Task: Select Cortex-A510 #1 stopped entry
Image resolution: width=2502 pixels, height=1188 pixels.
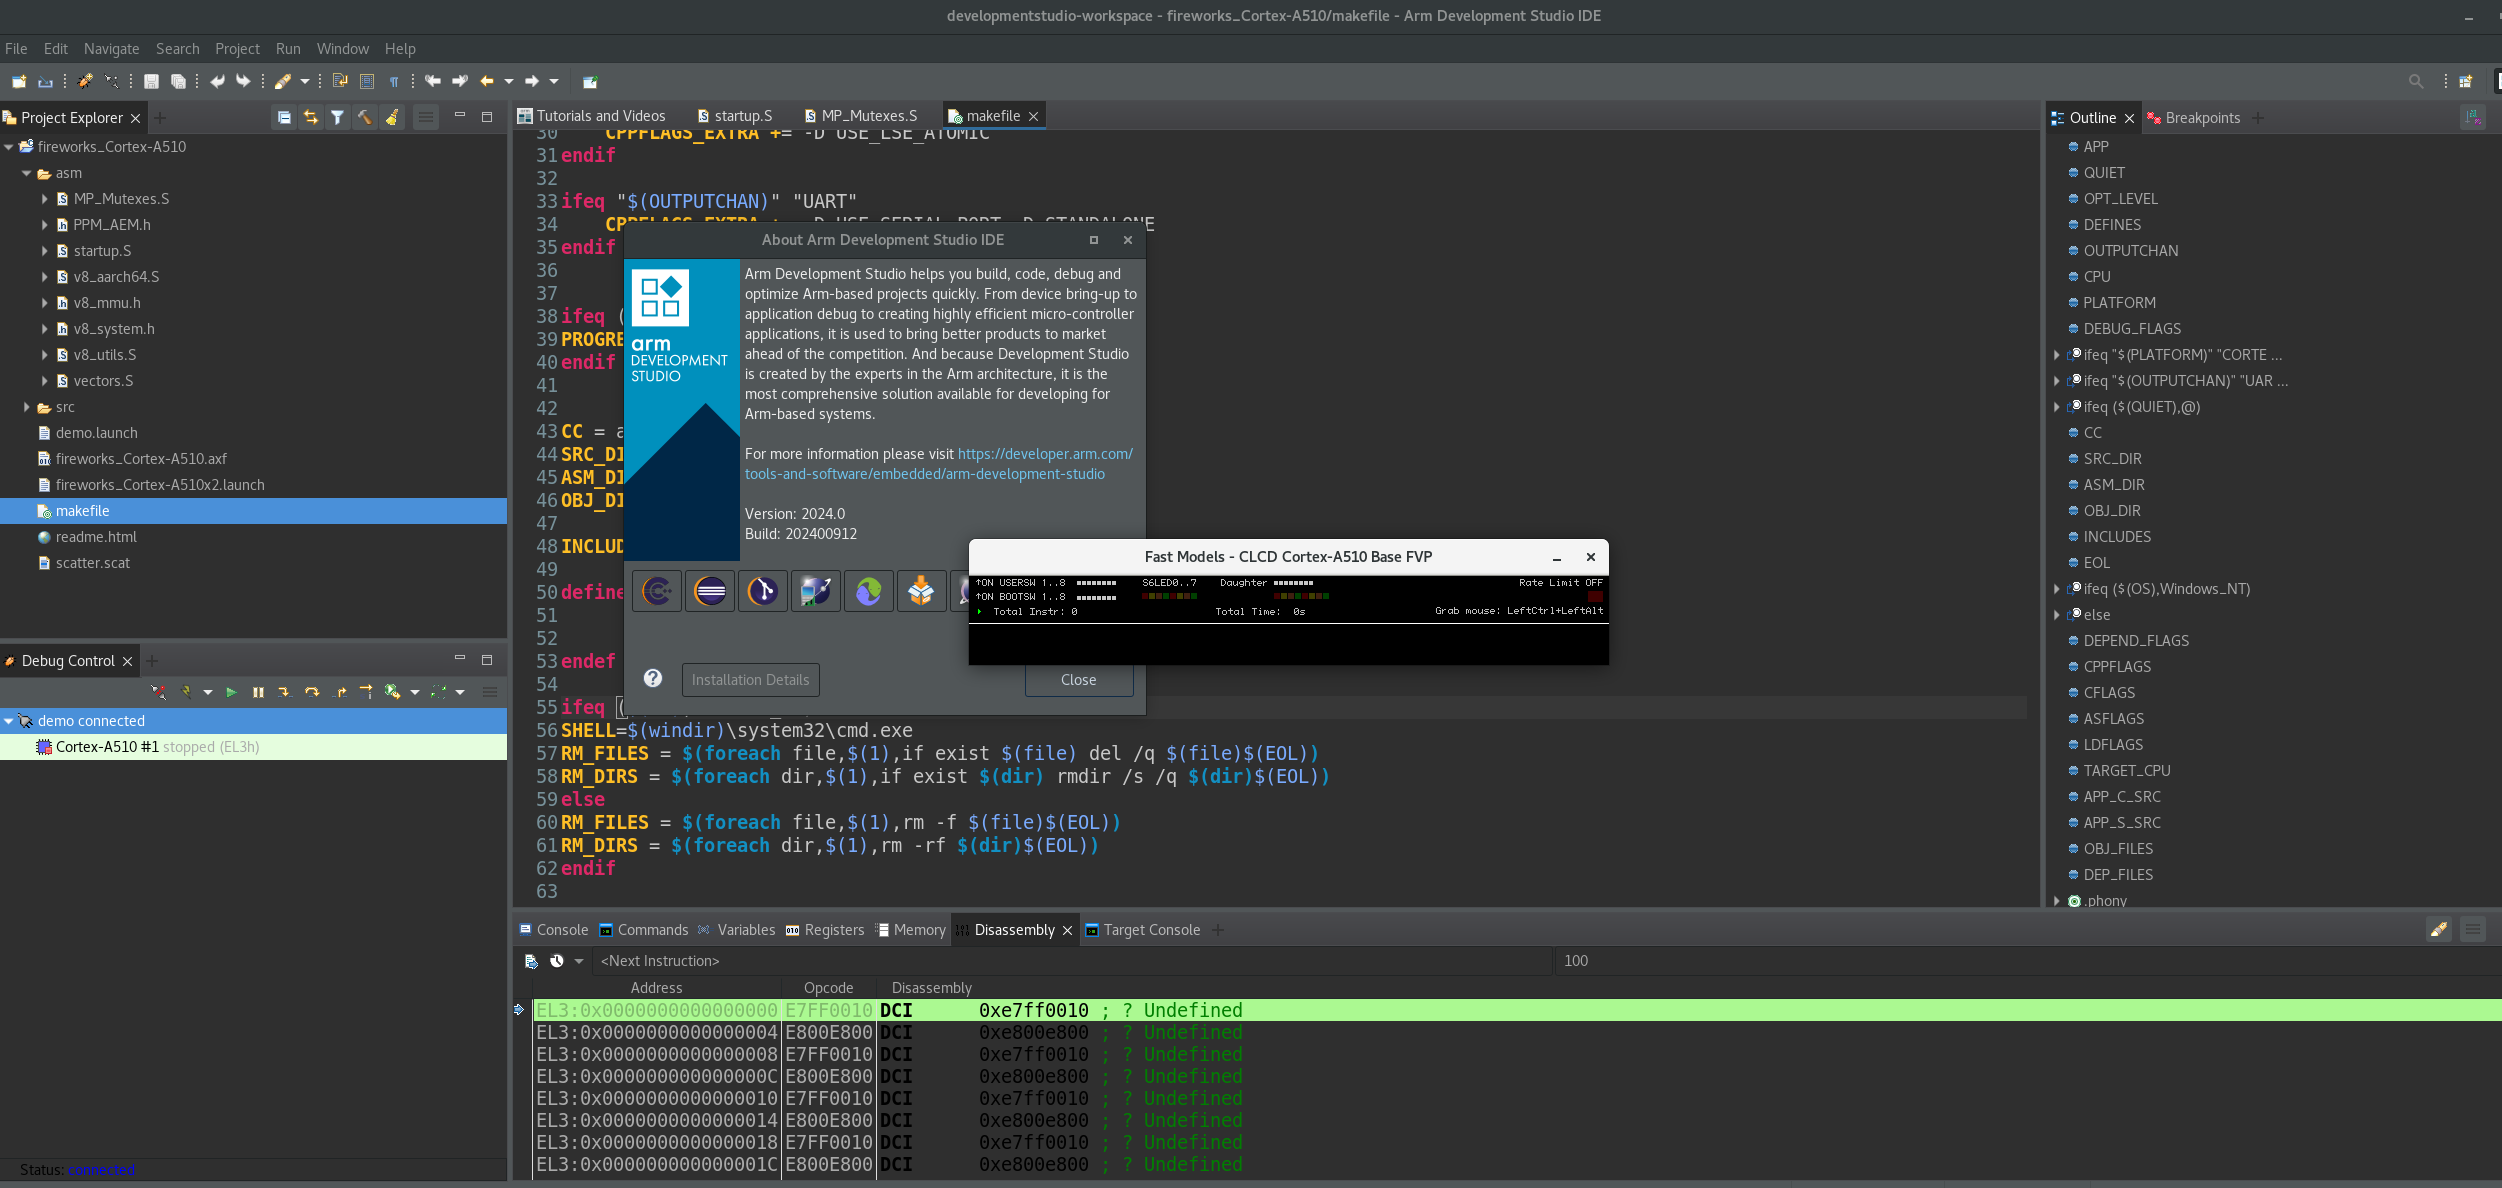Action: tap(253, 747)
